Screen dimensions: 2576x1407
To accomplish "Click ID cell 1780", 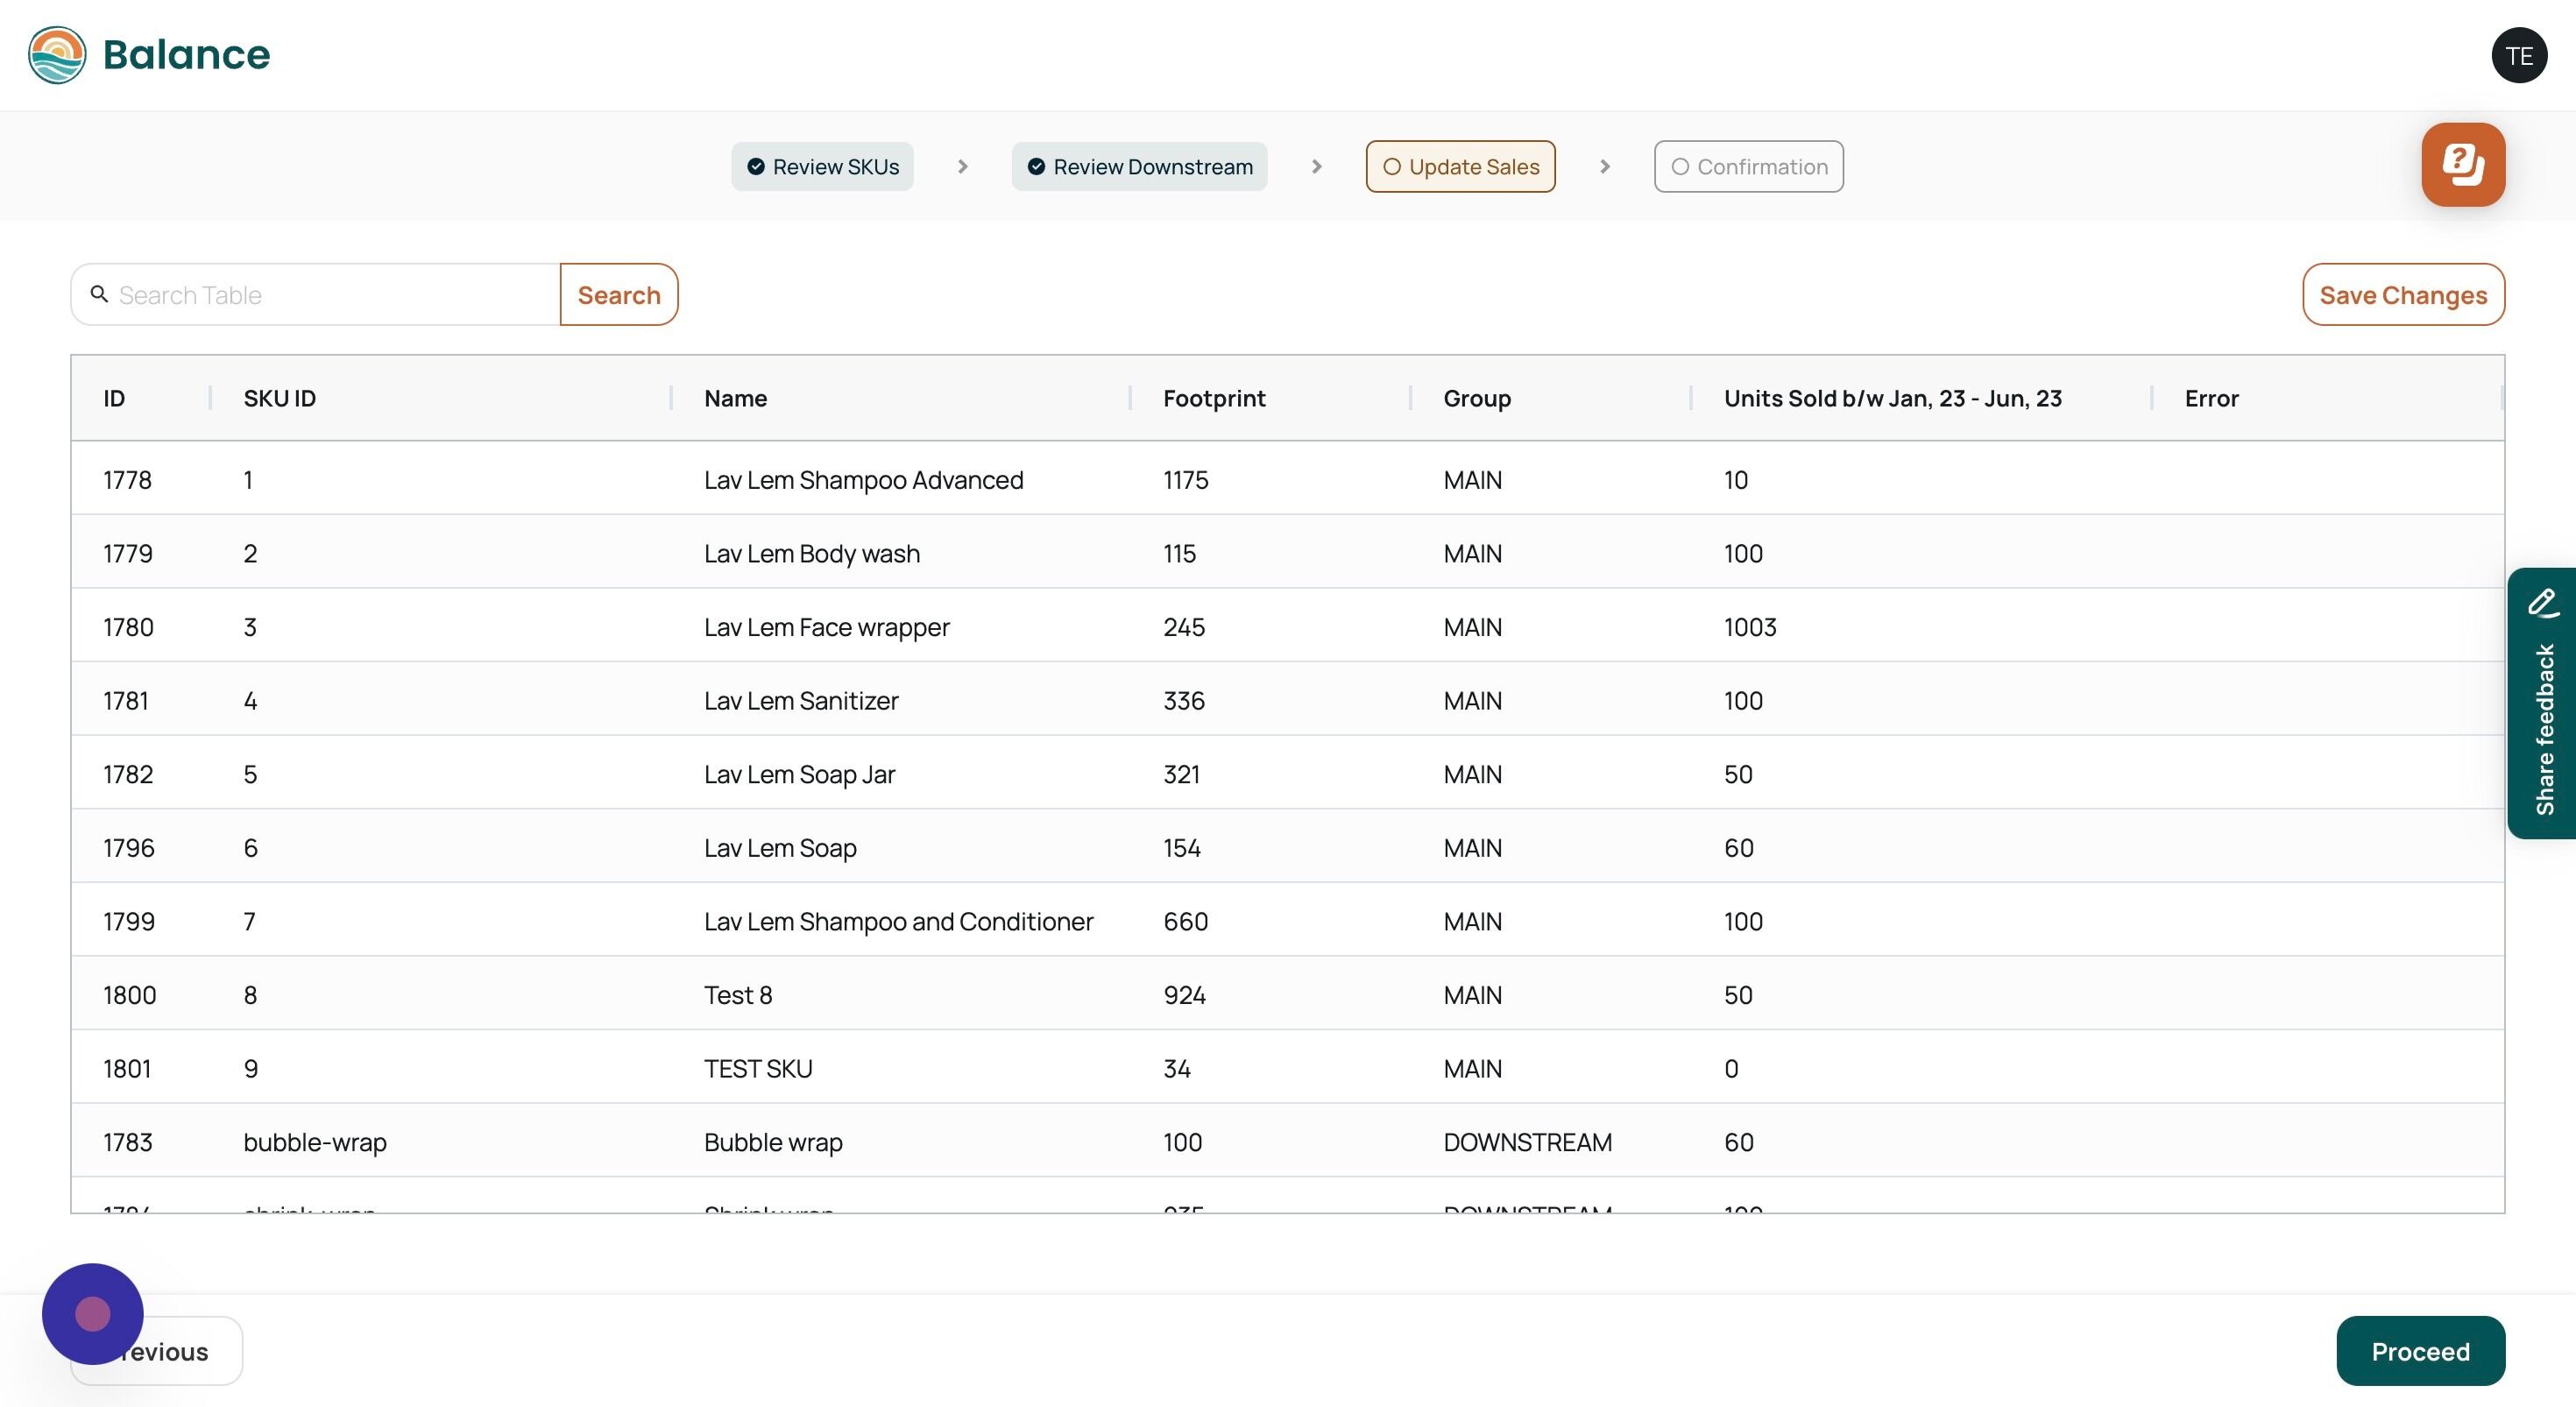I will tap(128, 627).
